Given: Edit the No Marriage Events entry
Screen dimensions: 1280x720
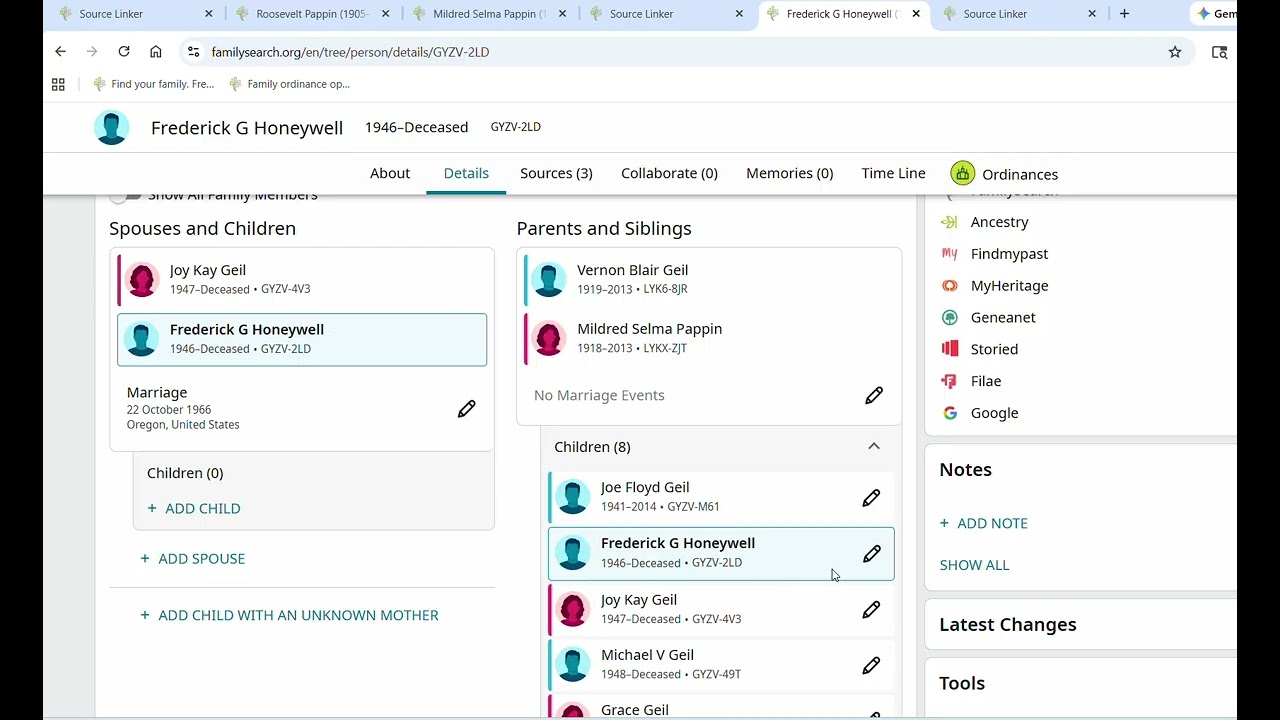Looking at the screenshot, I should point(874,396).
